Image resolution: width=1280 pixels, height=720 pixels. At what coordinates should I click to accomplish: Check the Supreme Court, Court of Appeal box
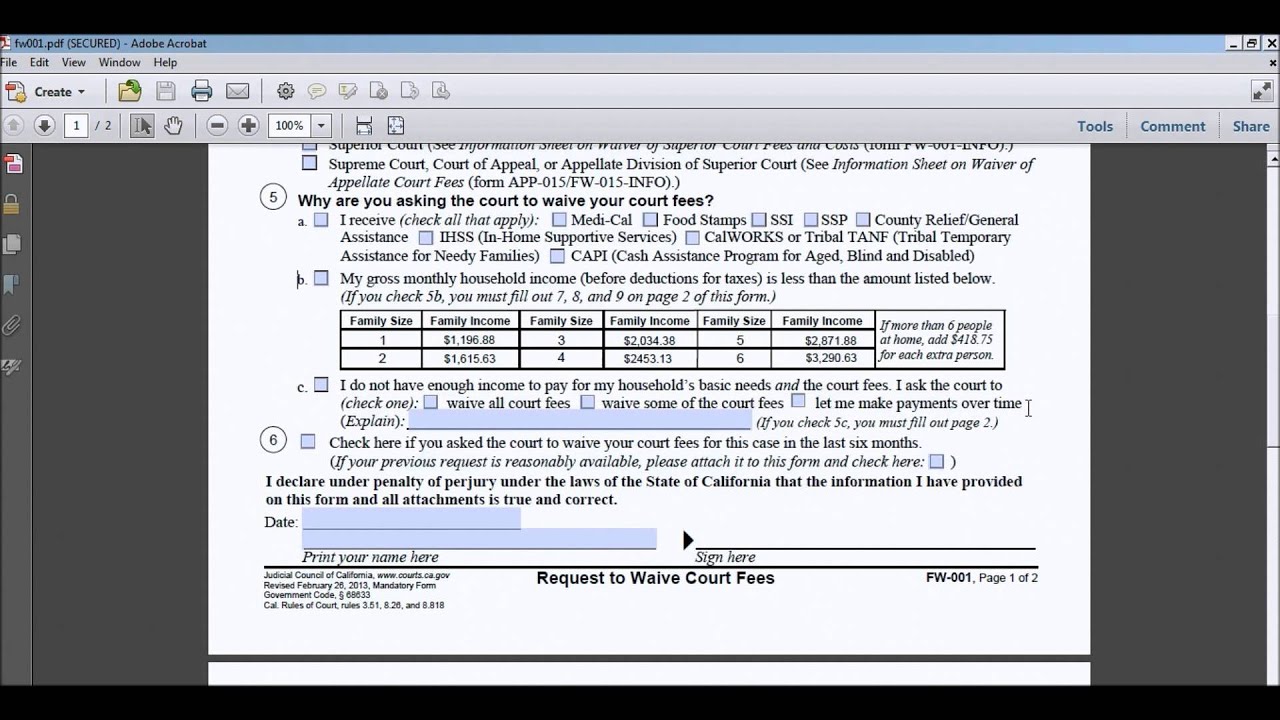(x=309, y=163)
